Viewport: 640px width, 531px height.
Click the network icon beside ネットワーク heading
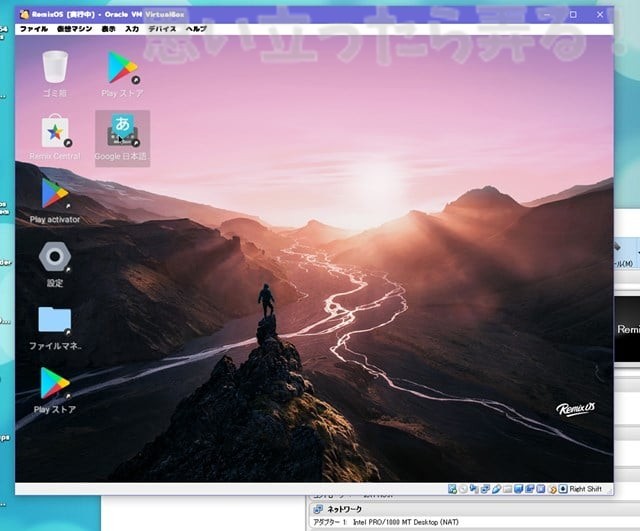318,509
